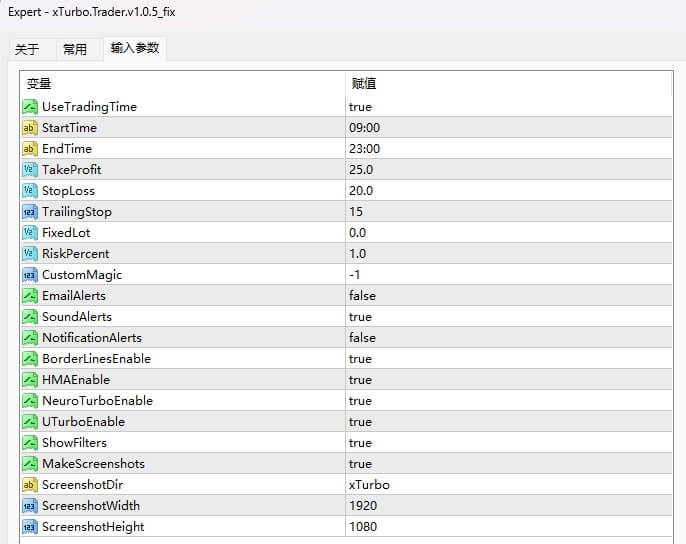Click the FixedLot double type icon
Screen dimensions: 686x544
tap(30, 233)
